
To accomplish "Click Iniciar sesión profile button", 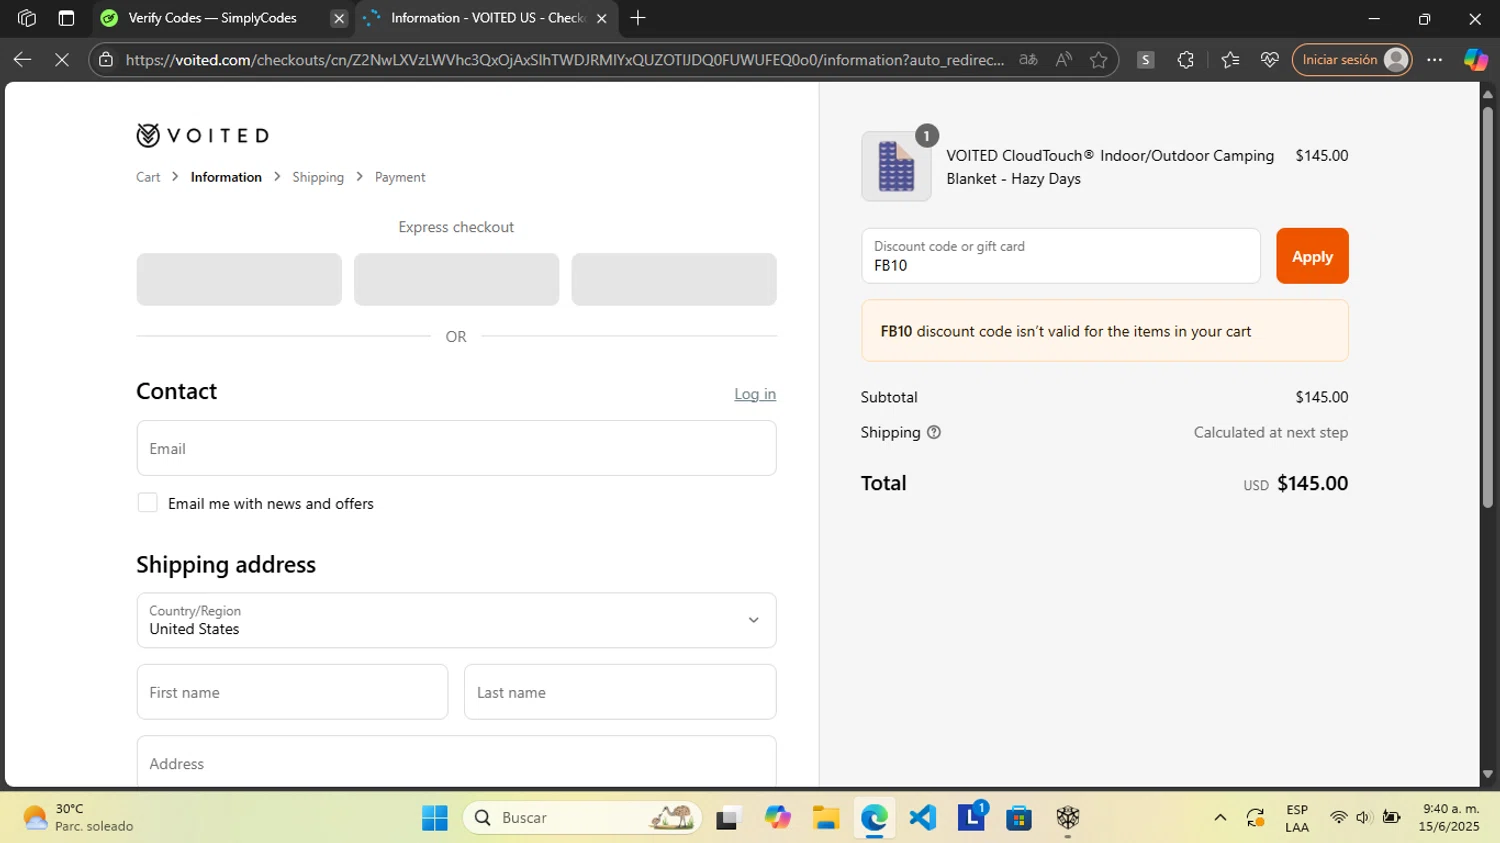I will click(x=1352, y=60).
